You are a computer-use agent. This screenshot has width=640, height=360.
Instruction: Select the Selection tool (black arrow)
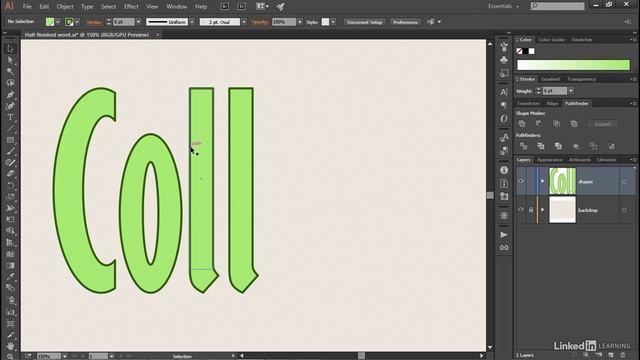pyautogui.click(x=10, y=49)
